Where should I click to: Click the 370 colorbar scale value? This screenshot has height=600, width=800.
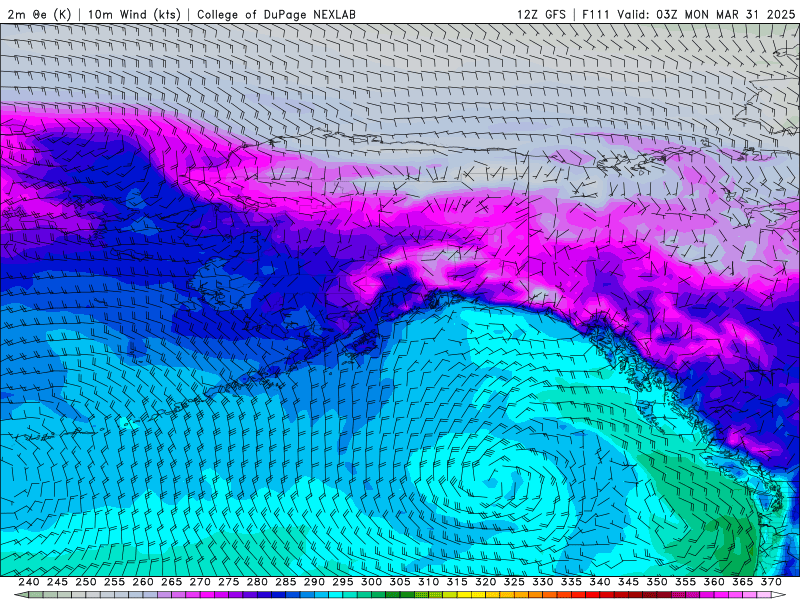coord(771,582)
